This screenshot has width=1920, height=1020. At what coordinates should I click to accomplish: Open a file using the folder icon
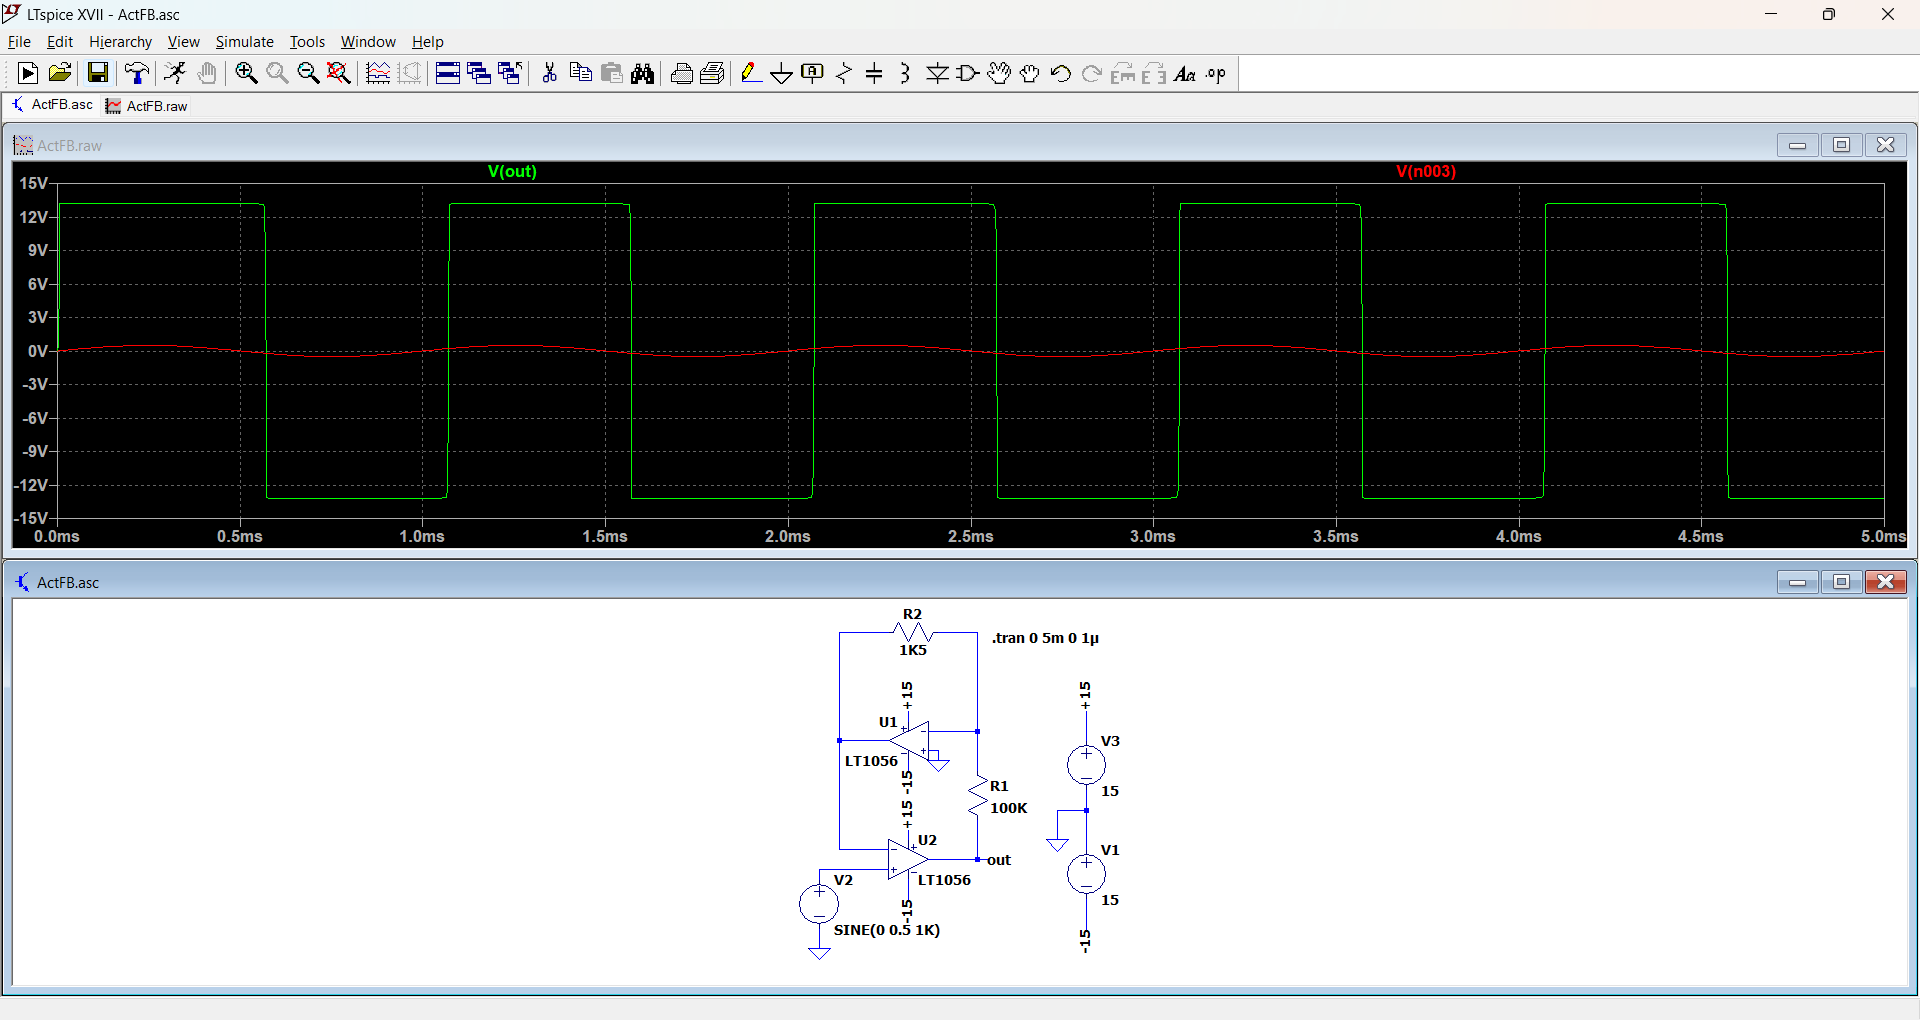click(60, 73)
